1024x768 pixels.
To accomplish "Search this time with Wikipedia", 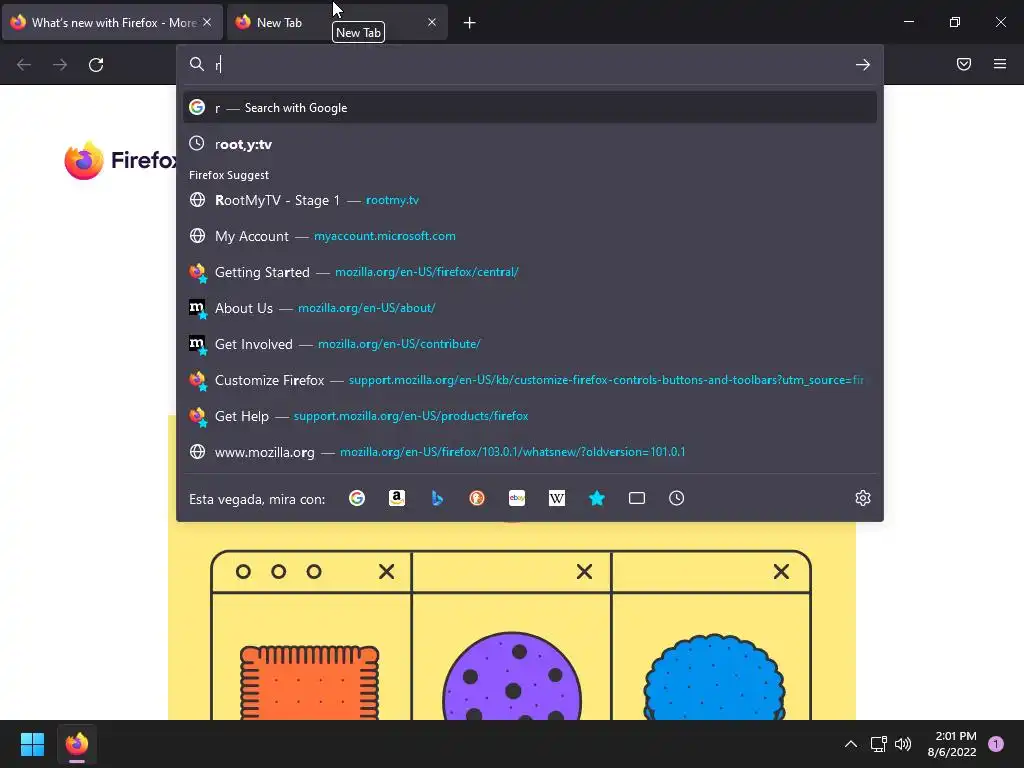I will (x=557, y=498).
